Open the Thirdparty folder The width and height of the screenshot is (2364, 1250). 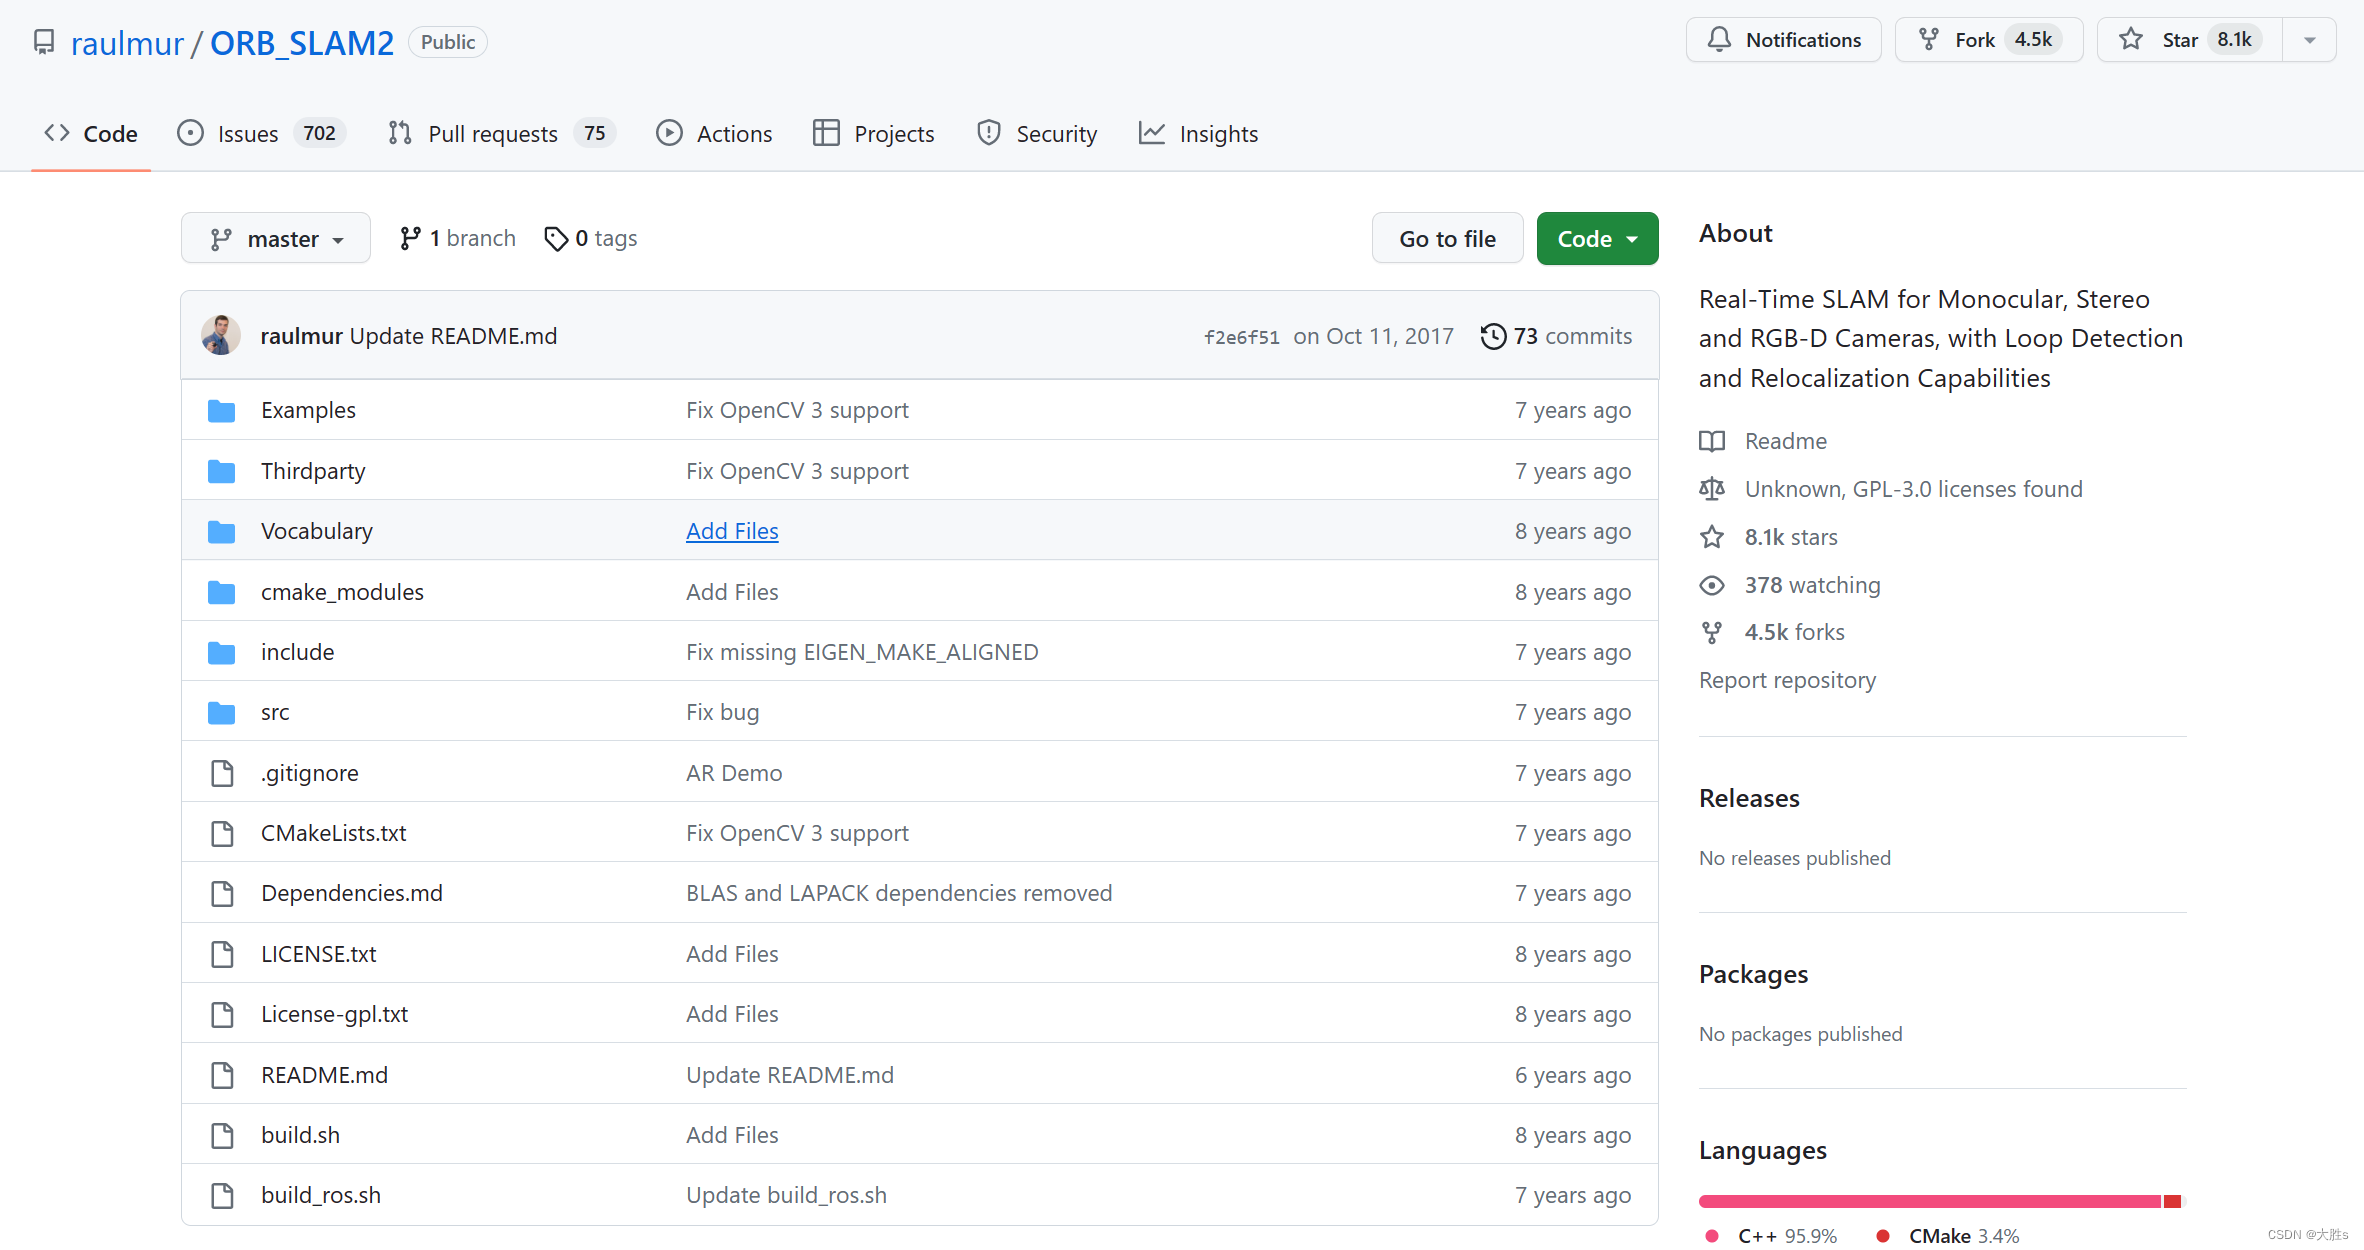click(313, 471)
